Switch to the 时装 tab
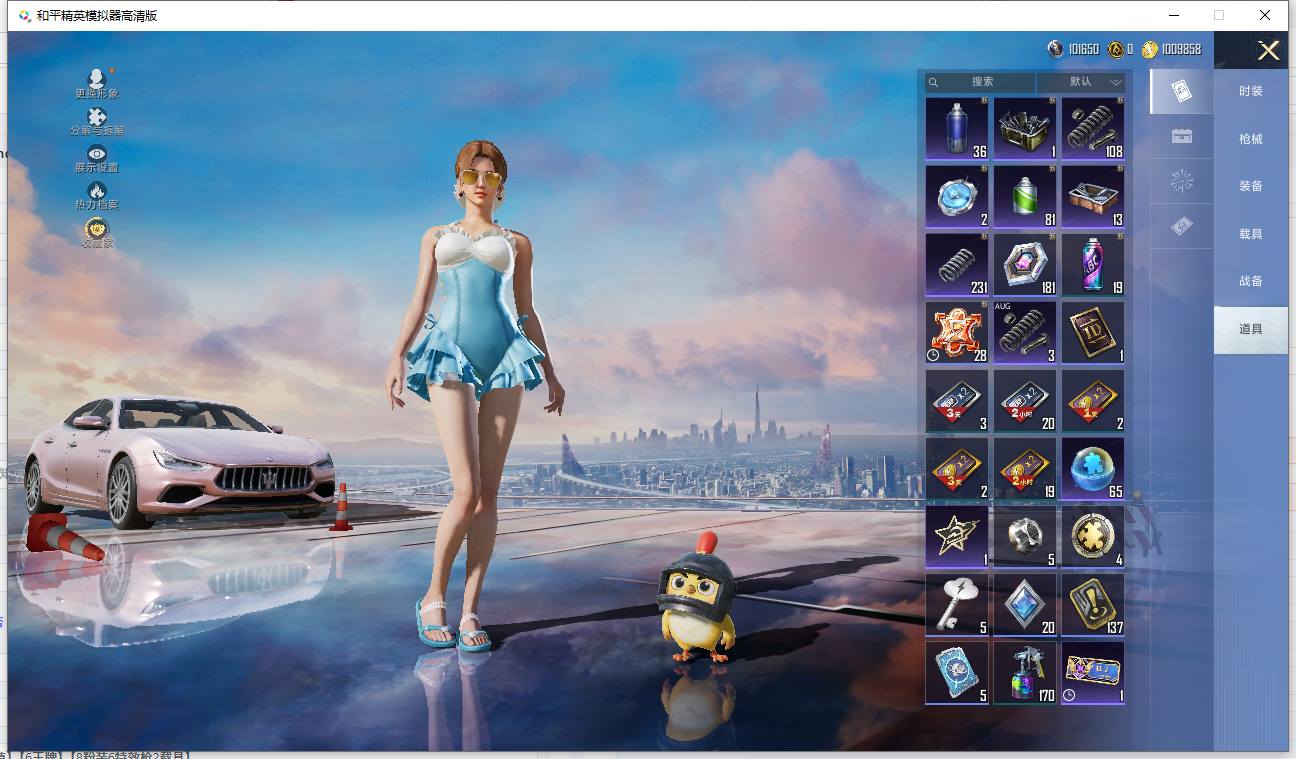 1251,91
